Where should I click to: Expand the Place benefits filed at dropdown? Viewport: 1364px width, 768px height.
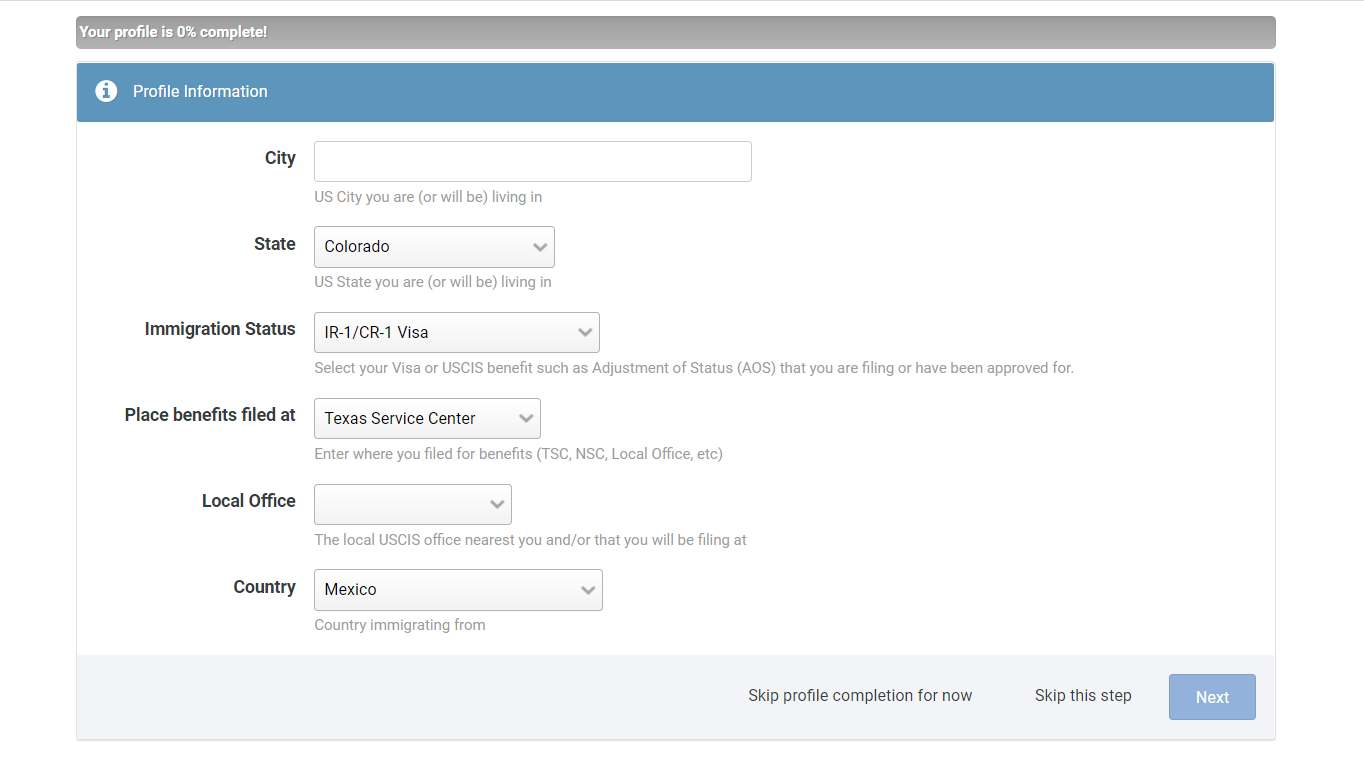(427, 418)
